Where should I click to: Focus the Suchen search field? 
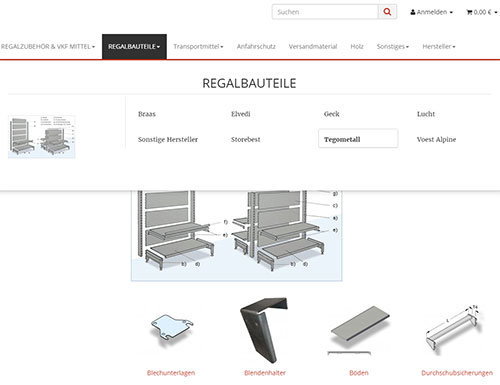click(x=325, y=12)
